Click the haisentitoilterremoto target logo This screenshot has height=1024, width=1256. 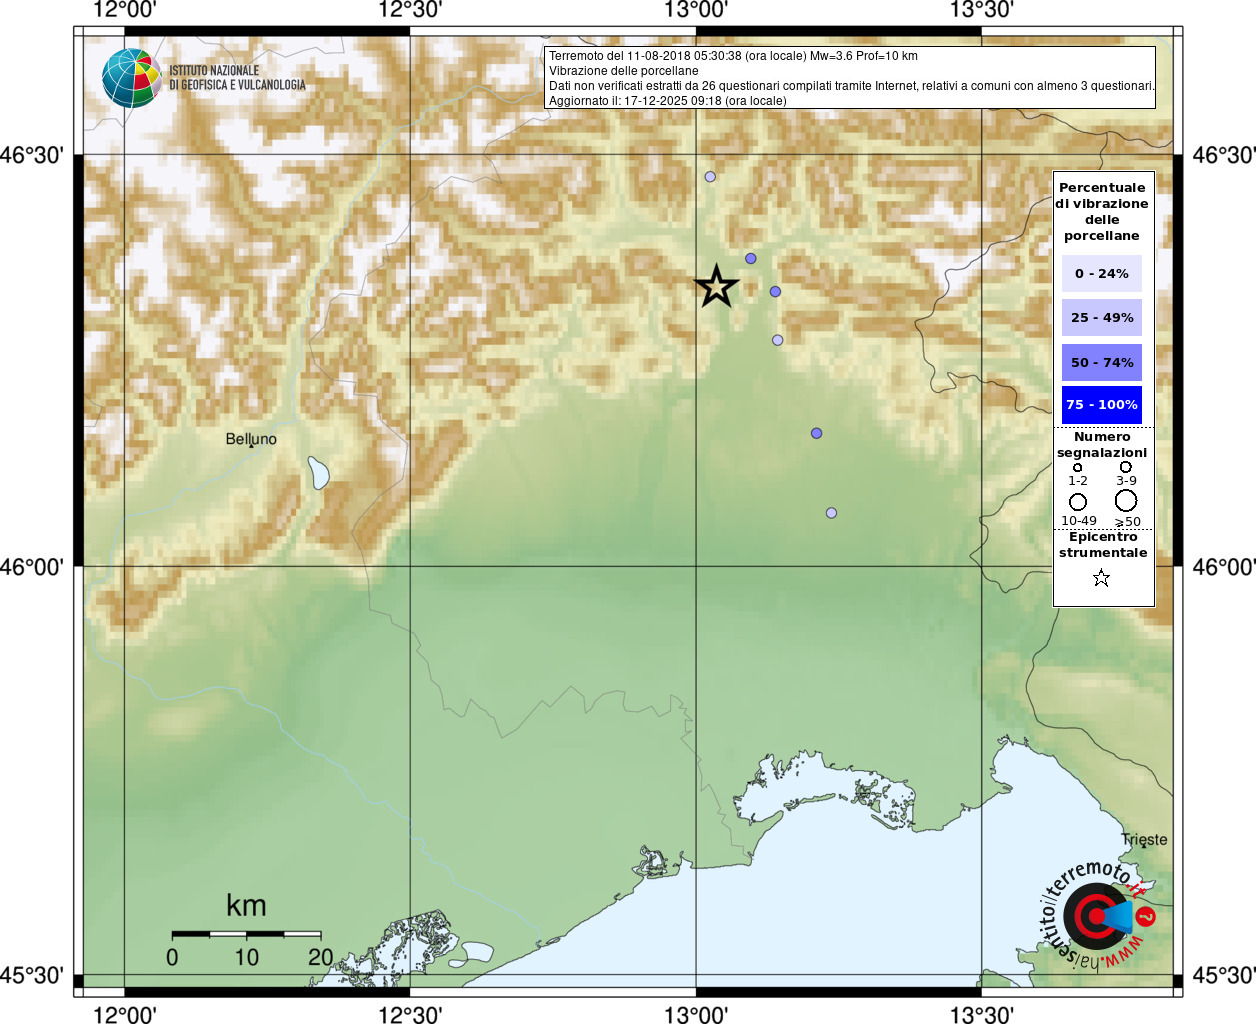coord(1097,916)
